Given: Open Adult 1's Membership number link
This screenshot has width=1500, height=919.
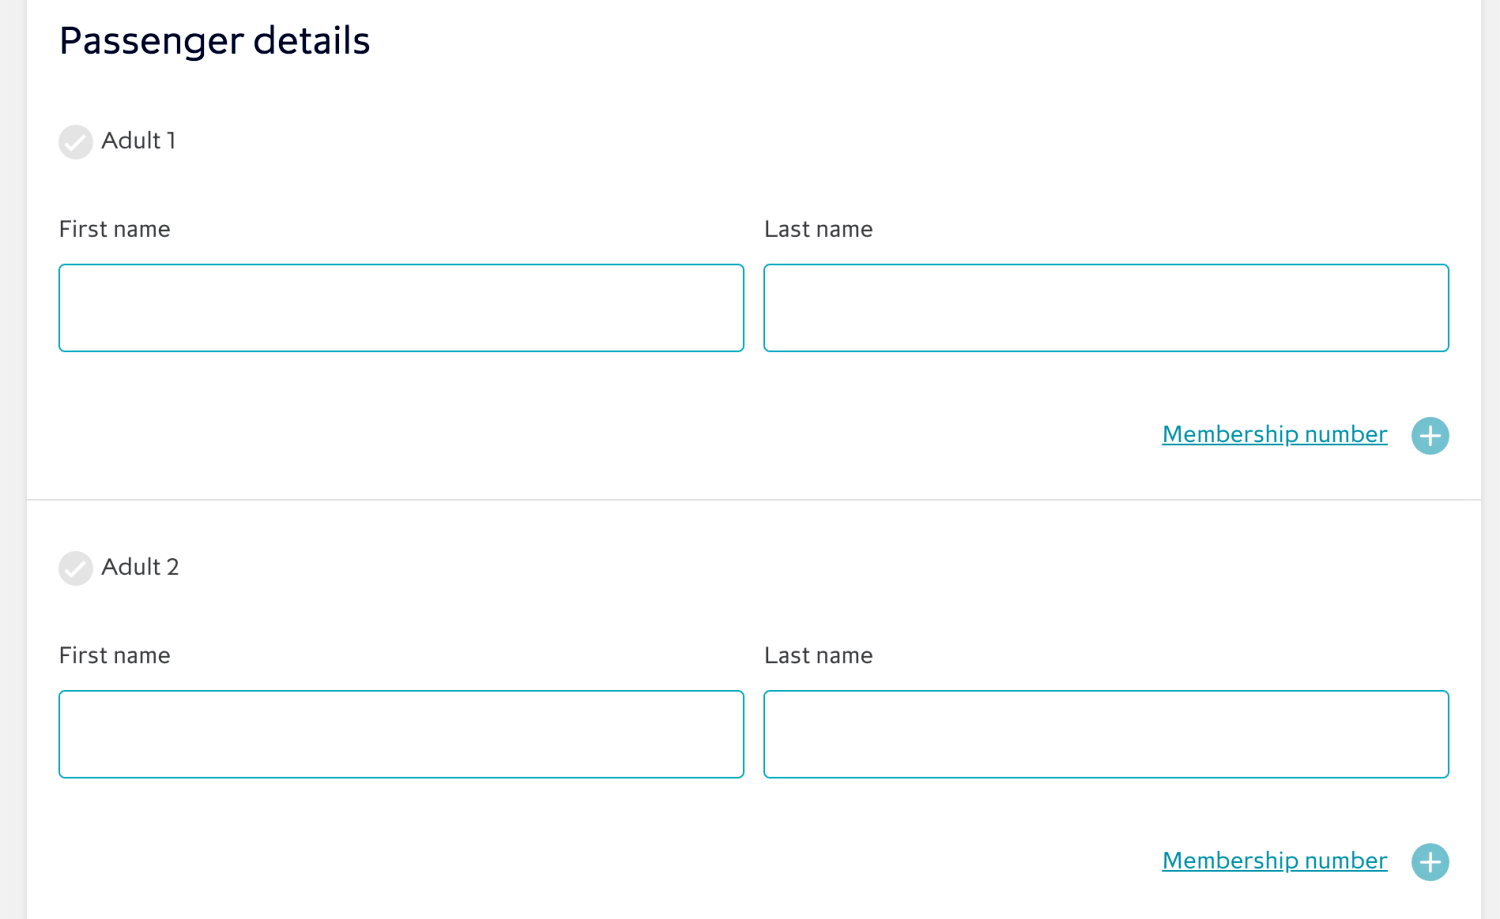Looking at the screenshot, I should click(1274, 434).
